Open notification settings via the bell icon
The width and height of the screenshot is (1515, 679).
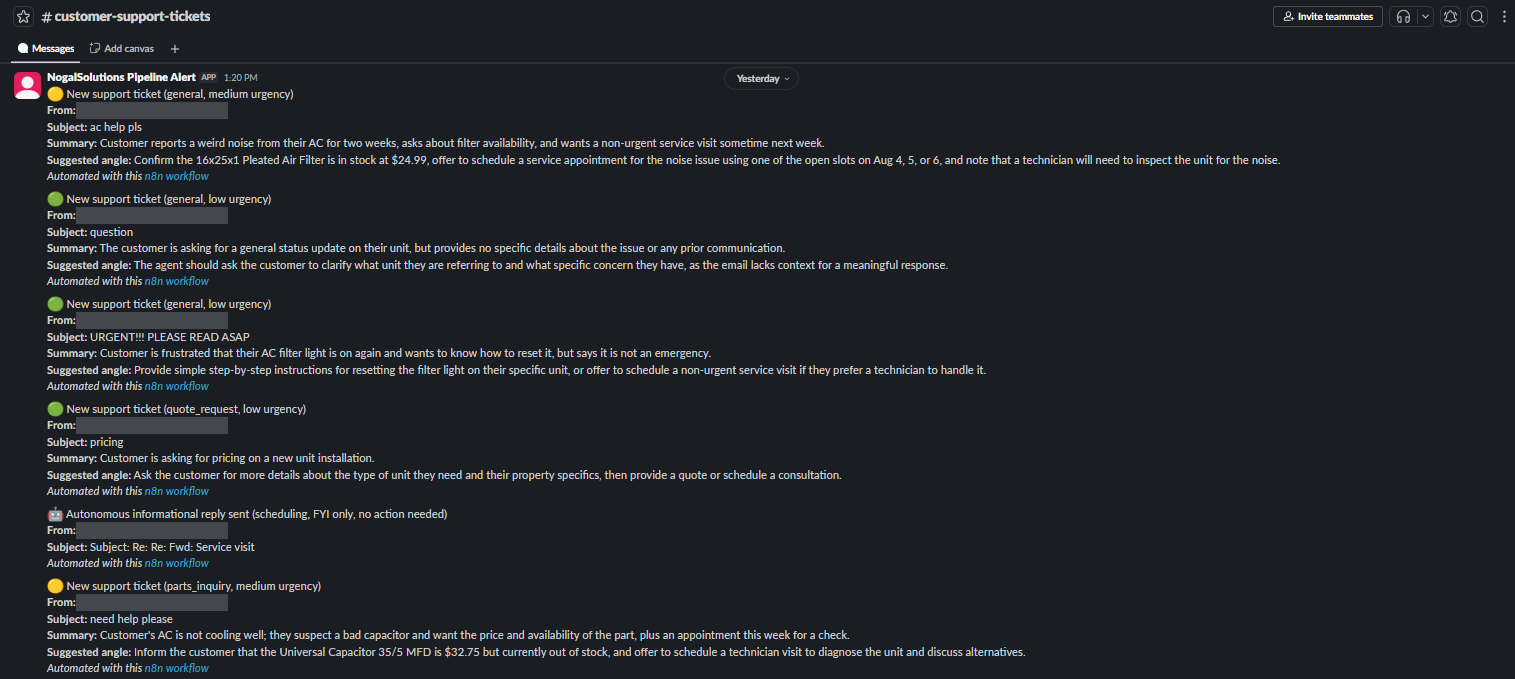point(1450,17)
